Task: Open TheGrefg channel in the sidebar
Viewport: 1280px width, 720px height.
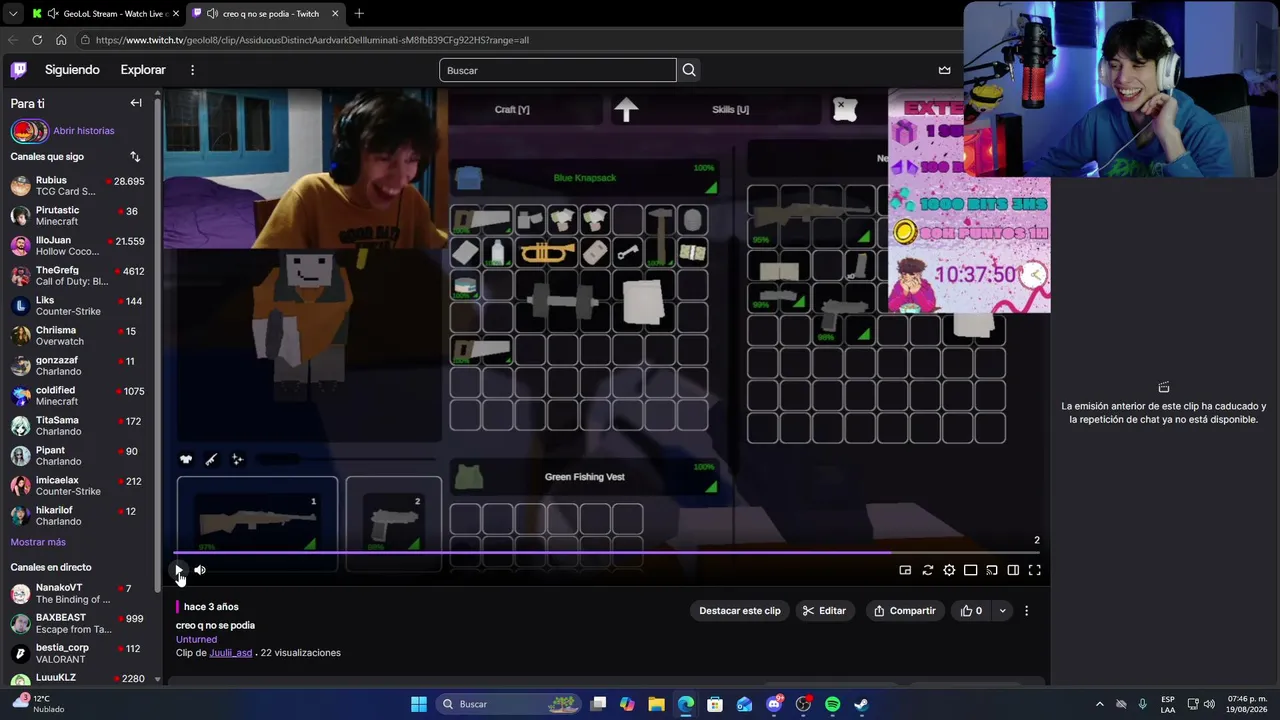Action: pyautogui.click(x=78, y=276)
